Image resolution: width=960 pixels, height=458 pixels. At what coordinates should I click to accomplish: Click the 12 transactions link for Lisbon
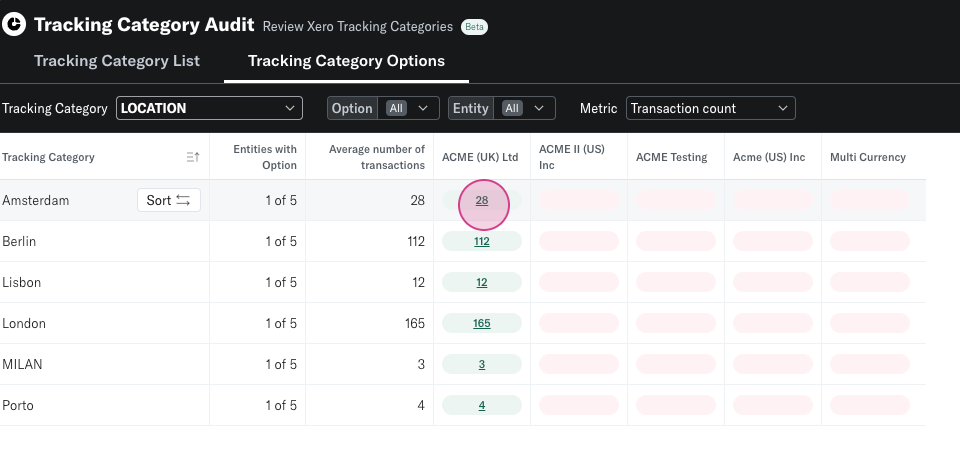coord(482,283)
